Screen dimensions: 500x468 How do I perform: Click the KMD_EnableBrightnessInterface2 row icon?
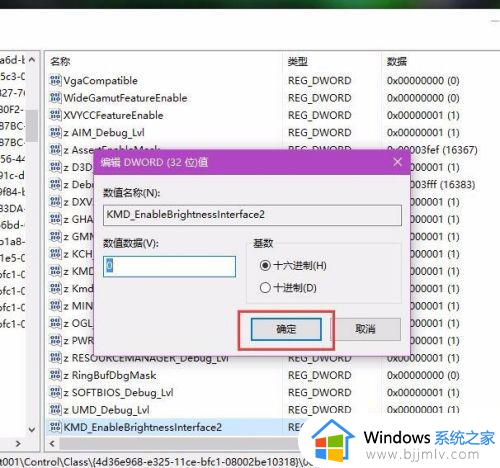pyautogui.click(x=55, y=427)
